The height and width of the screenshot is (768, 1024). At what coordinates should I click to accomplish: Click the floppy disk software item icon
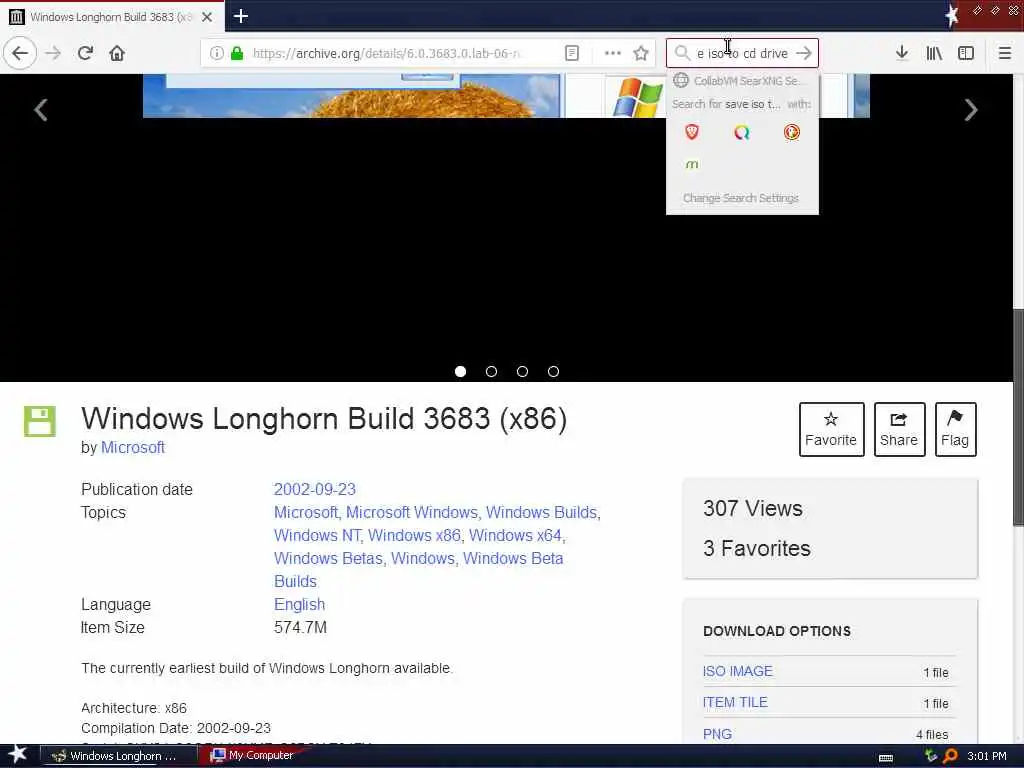pos(40,421)
